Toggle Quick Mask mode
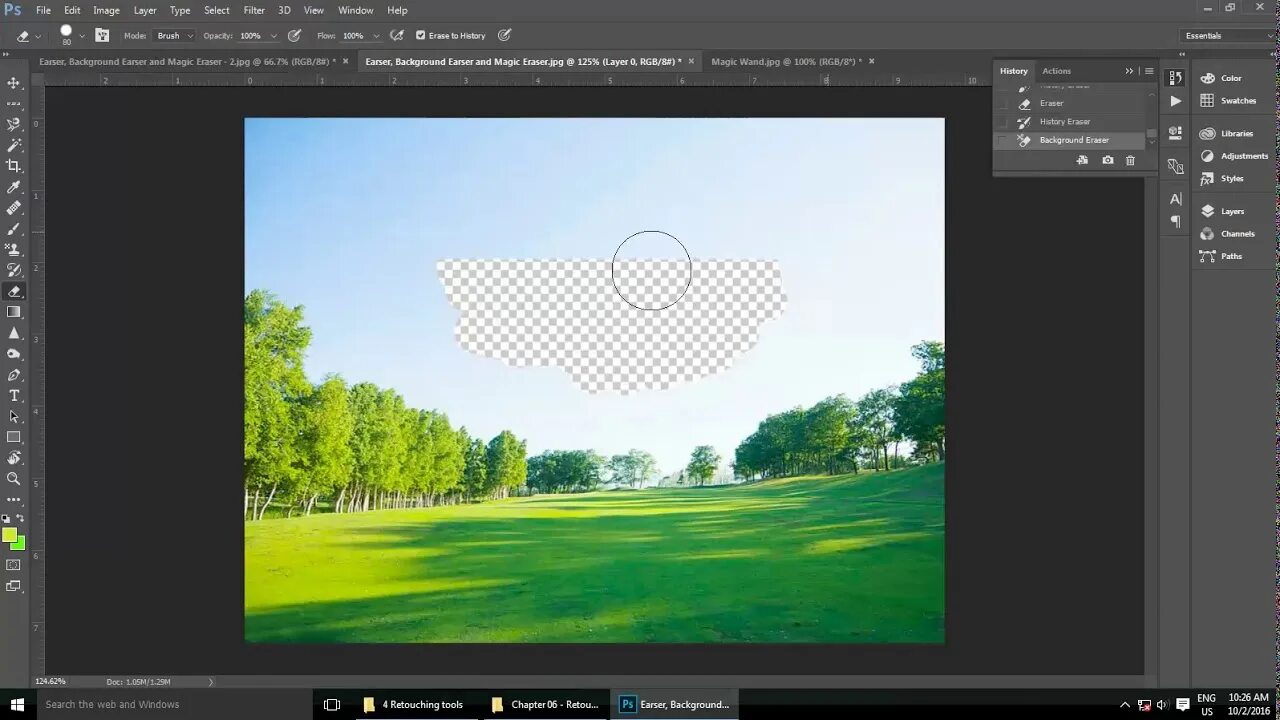The image size is (1280, 720). (x=14, y=564)
